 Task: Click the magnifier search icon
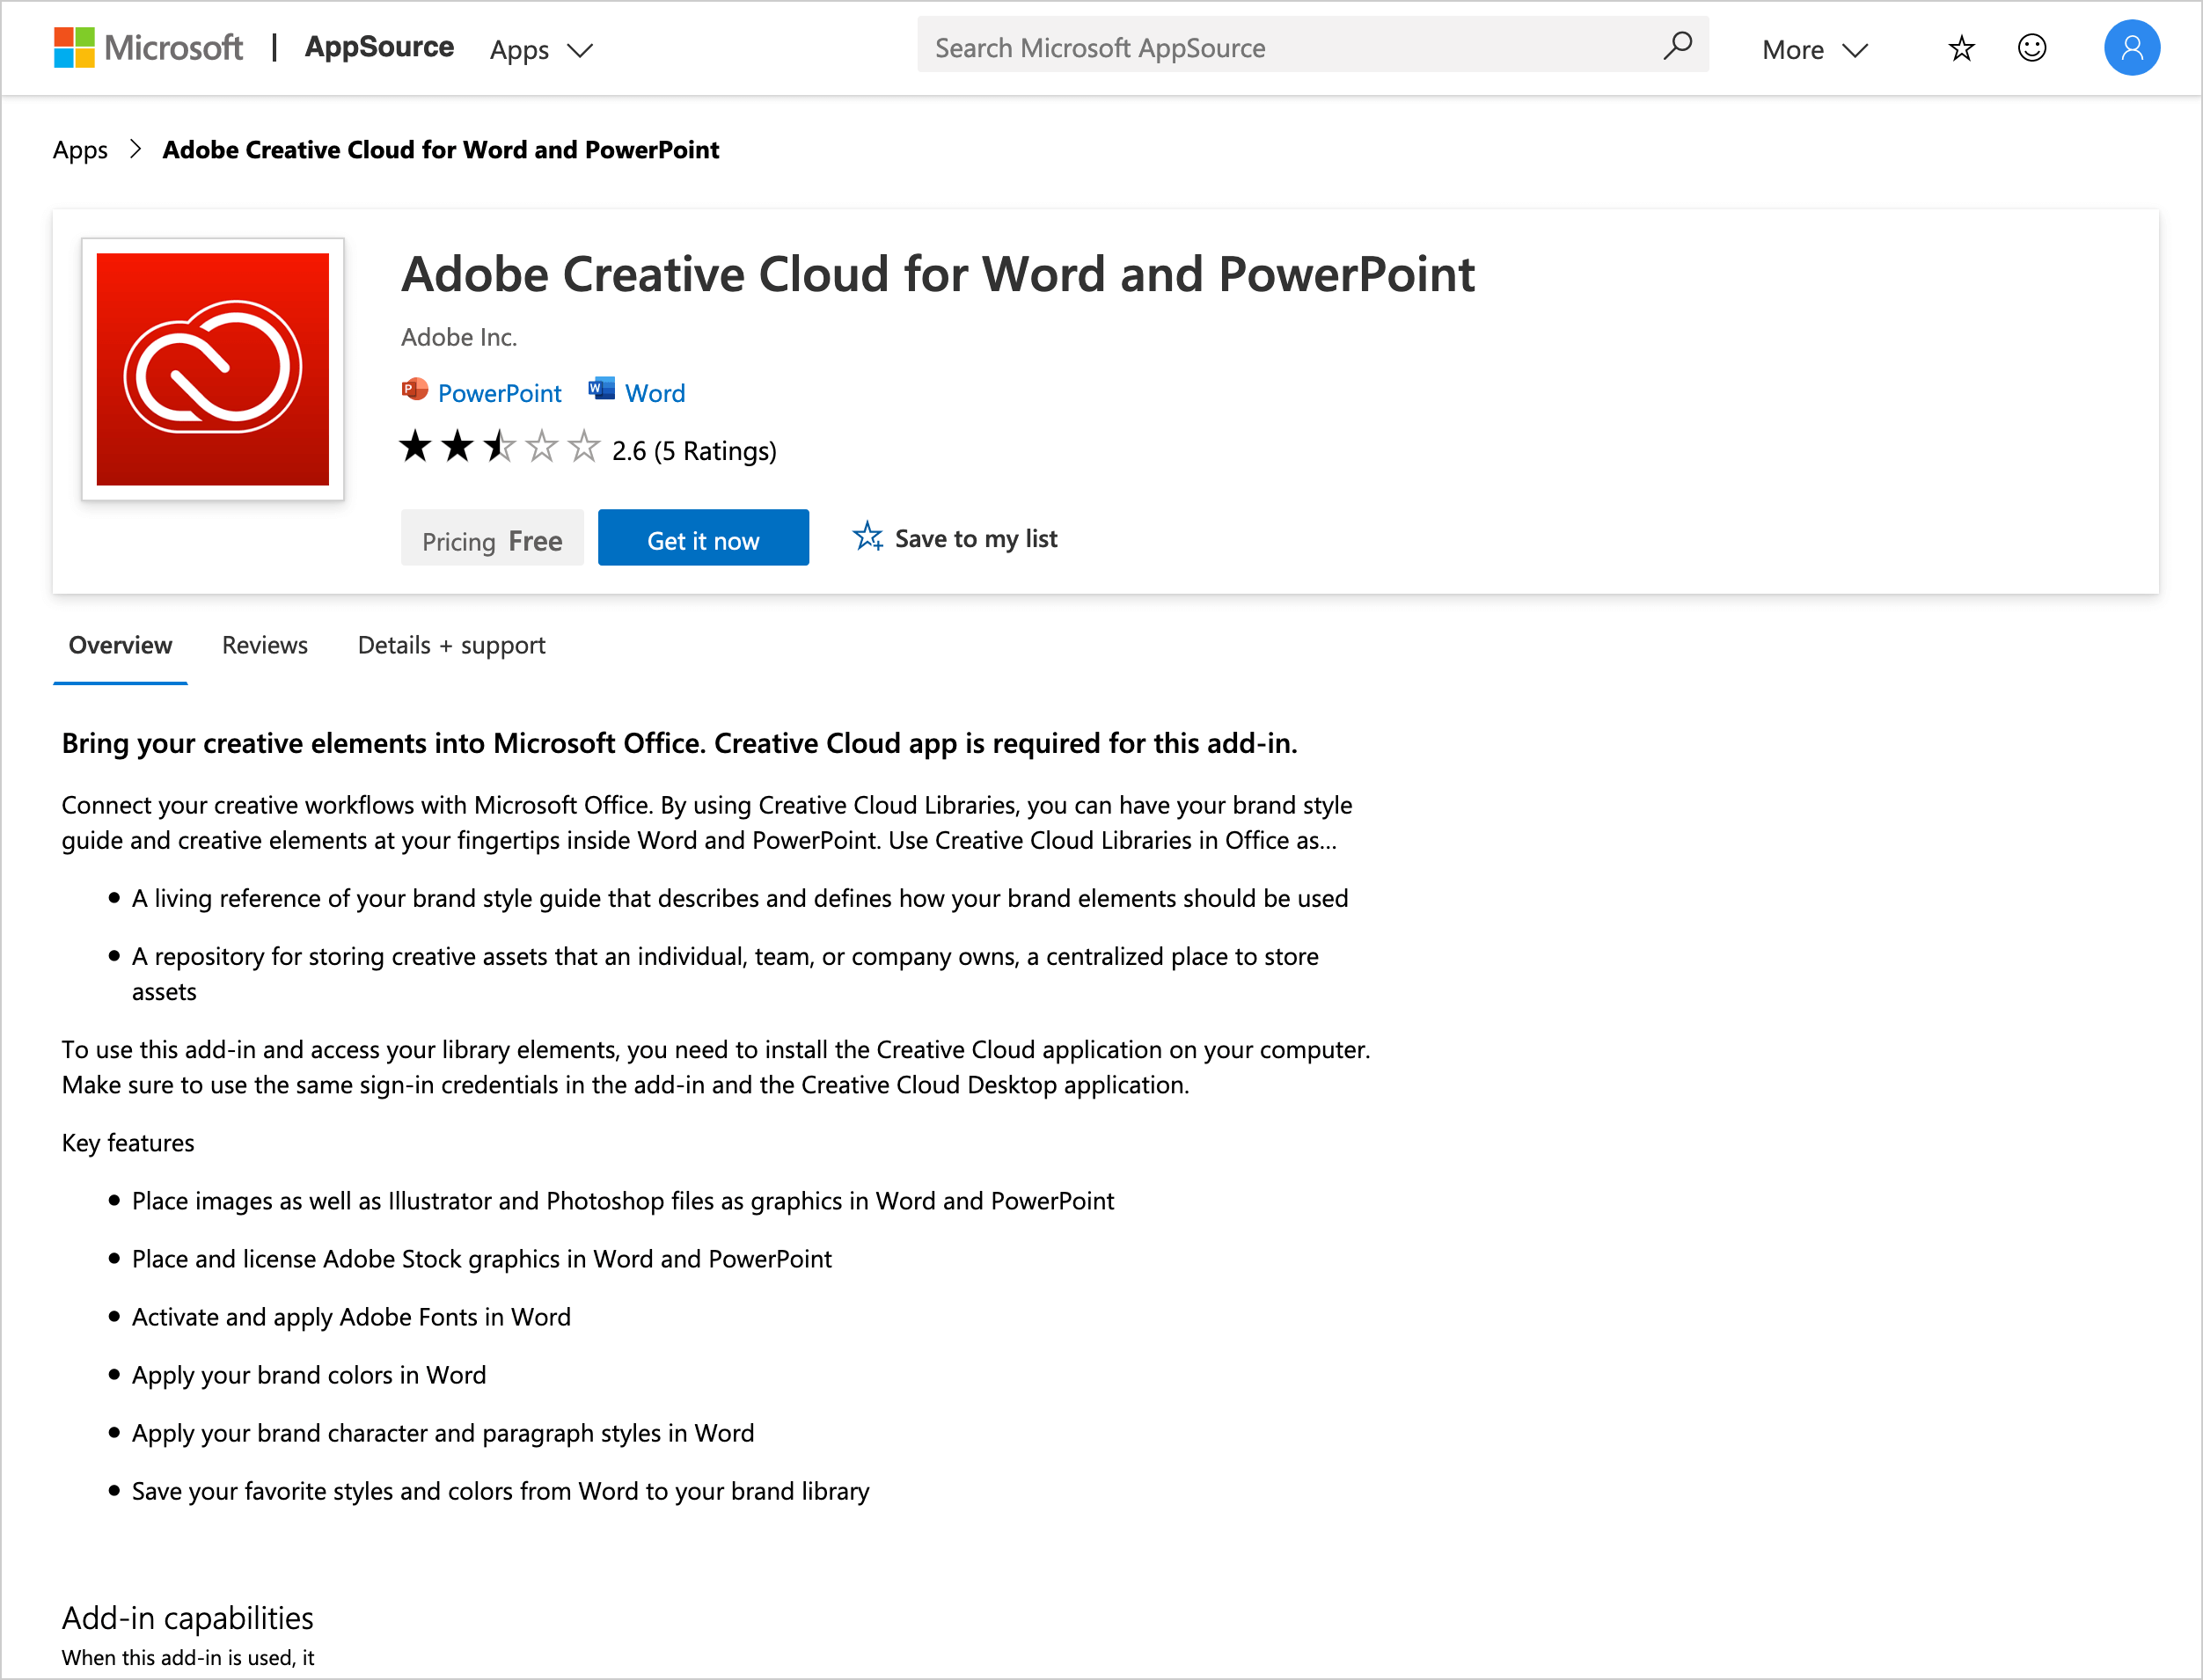[x=1678, y=46]
